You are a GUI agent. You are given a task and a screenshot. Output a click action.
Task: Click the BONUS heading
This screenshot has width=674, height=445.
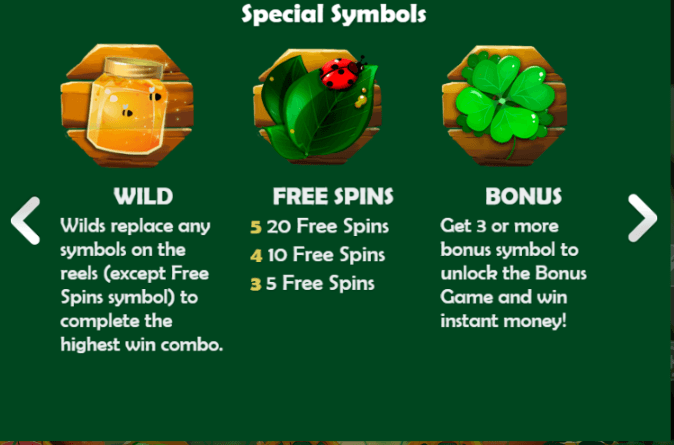coord(524,196)
